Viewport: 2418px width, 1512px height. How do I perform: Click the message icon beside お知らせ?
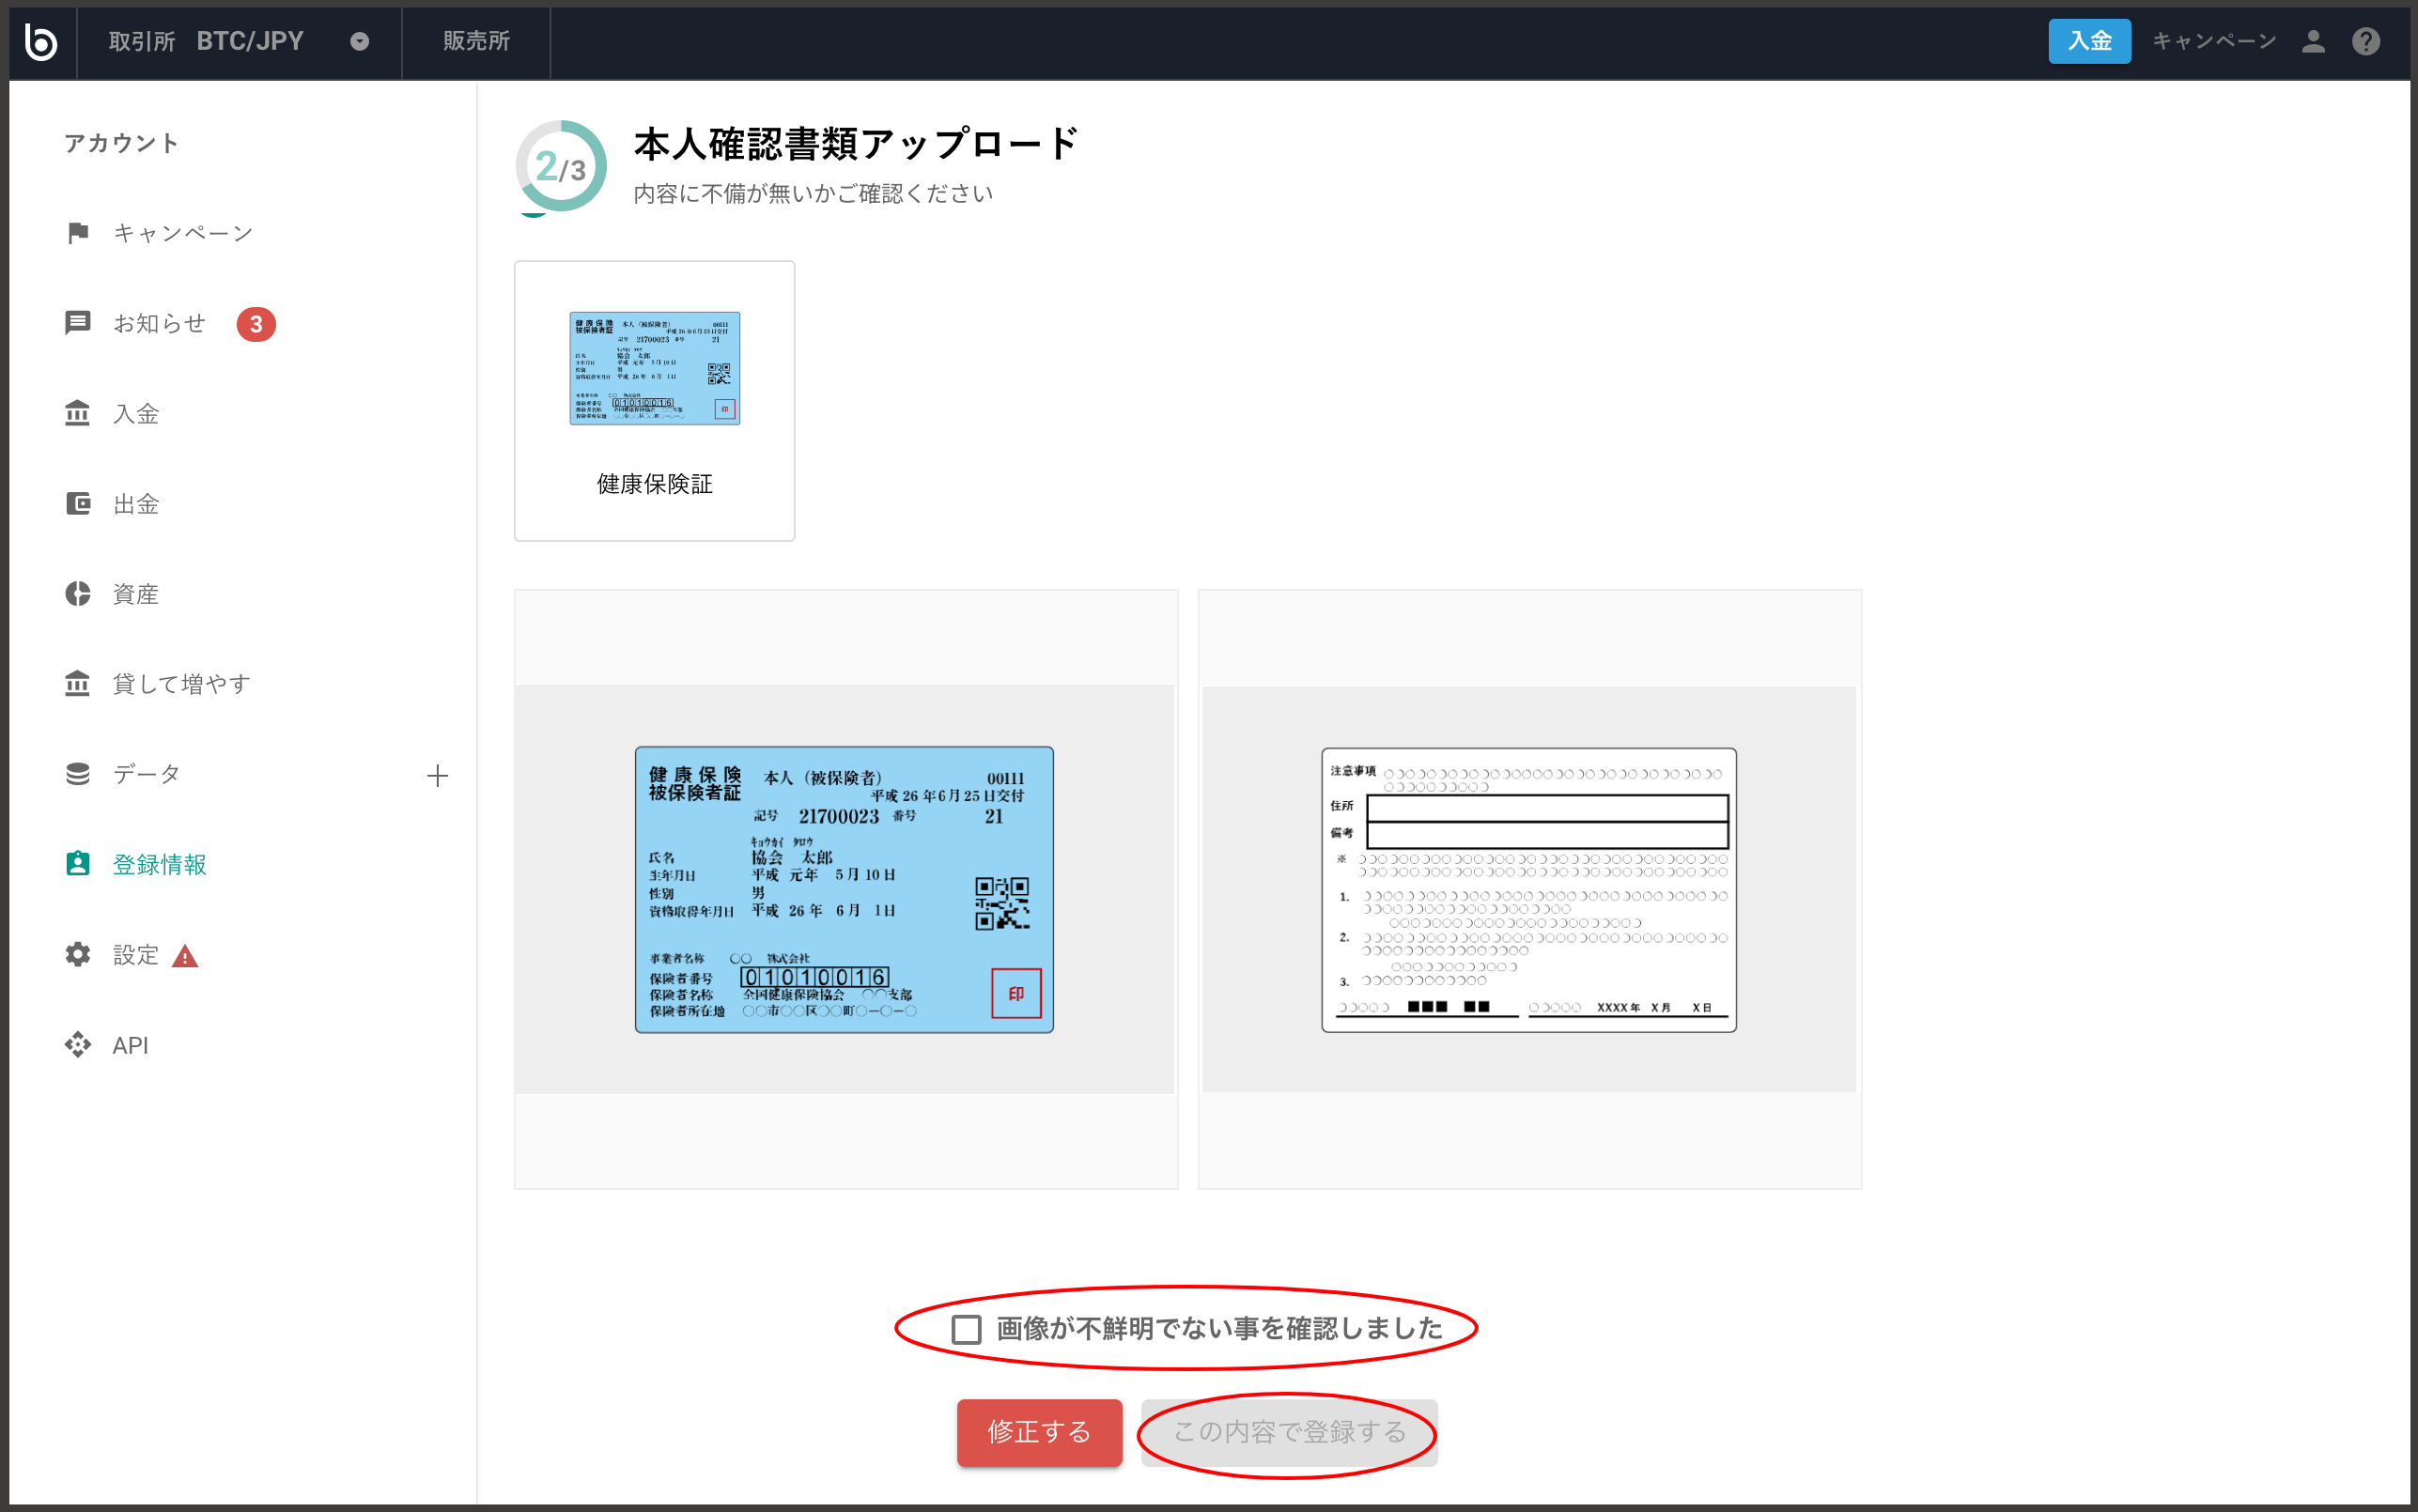coord(78,323)
